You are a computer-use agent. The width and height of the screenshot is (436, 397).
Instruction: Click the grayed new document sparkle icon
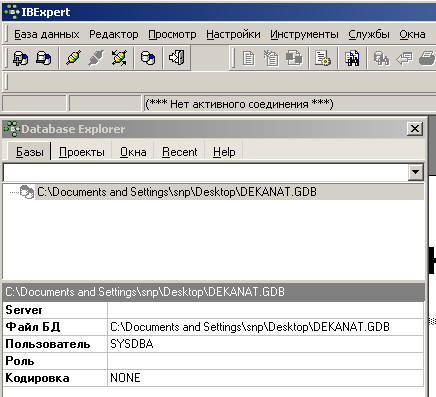271,59
